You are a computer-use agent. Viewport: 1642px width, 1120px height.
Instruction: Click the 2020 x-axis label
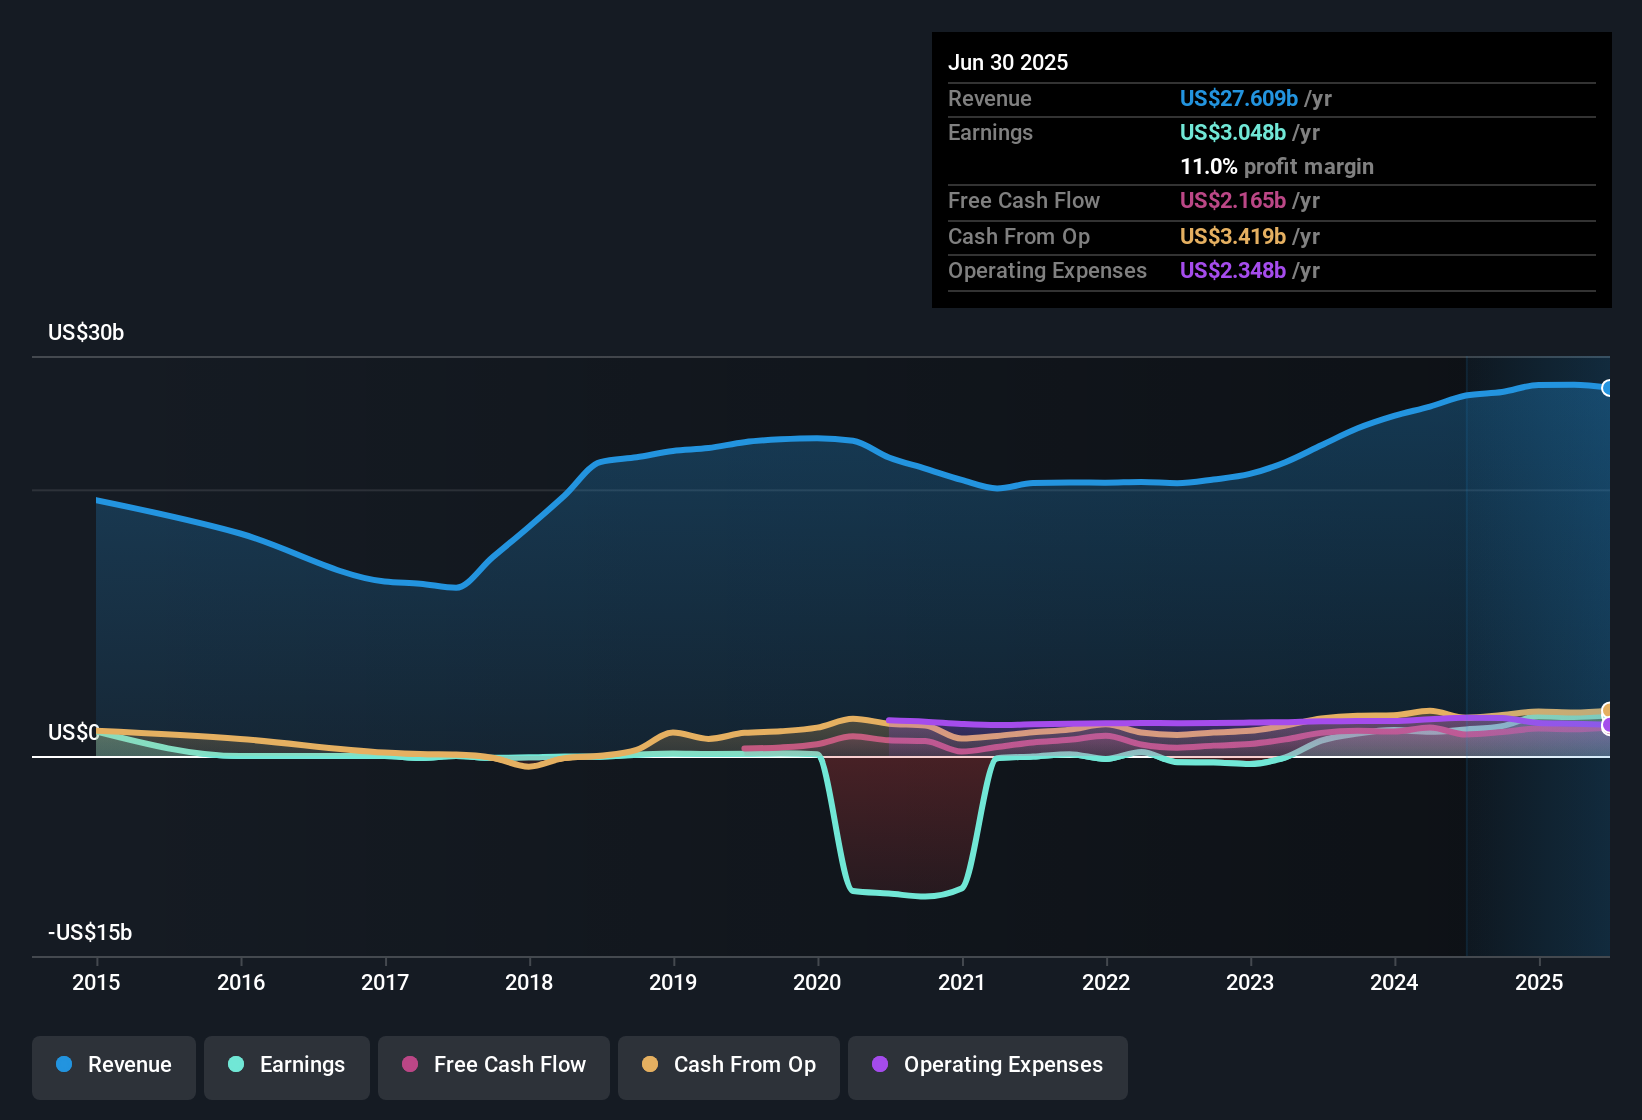pyautogui.click(x=817, y=982)
